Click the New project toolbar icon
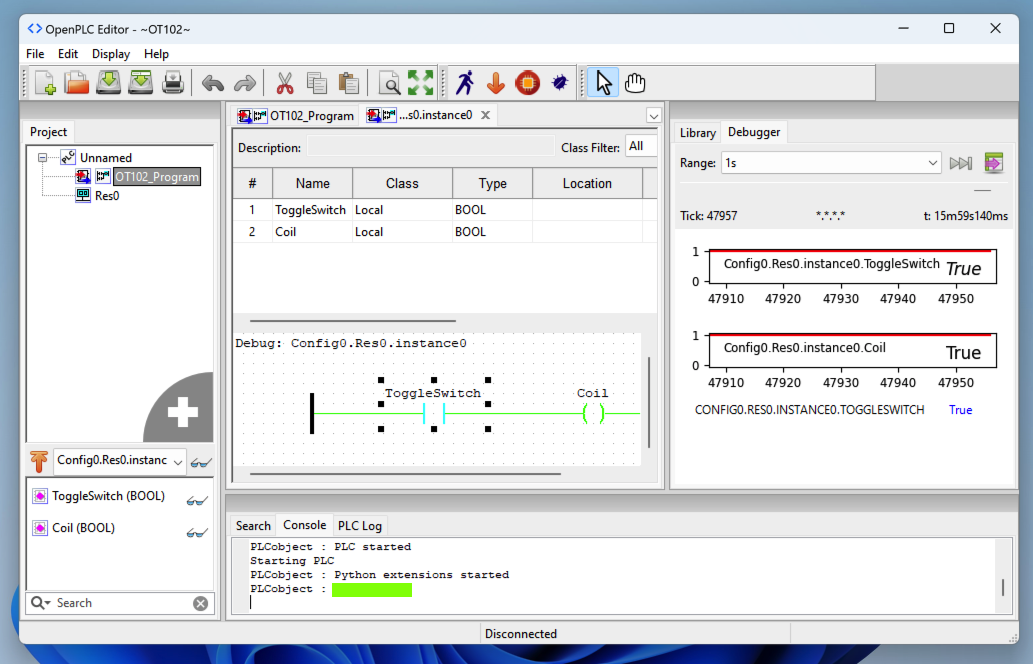This screenshot has width=1033, height=664. point(45,83)
